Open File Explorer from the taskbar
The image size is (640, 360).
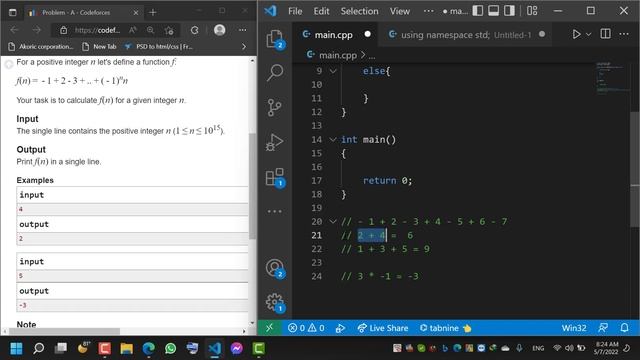(127, 349)
